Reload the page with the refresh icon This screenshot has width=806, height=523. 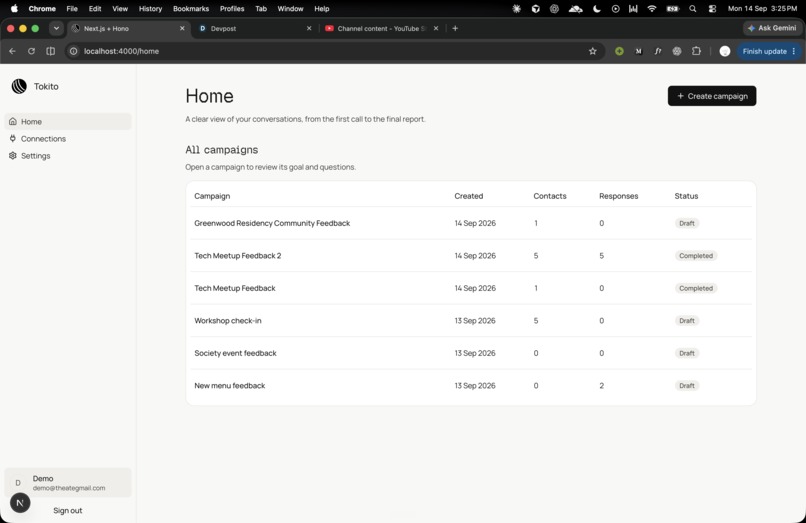[31, 51]
